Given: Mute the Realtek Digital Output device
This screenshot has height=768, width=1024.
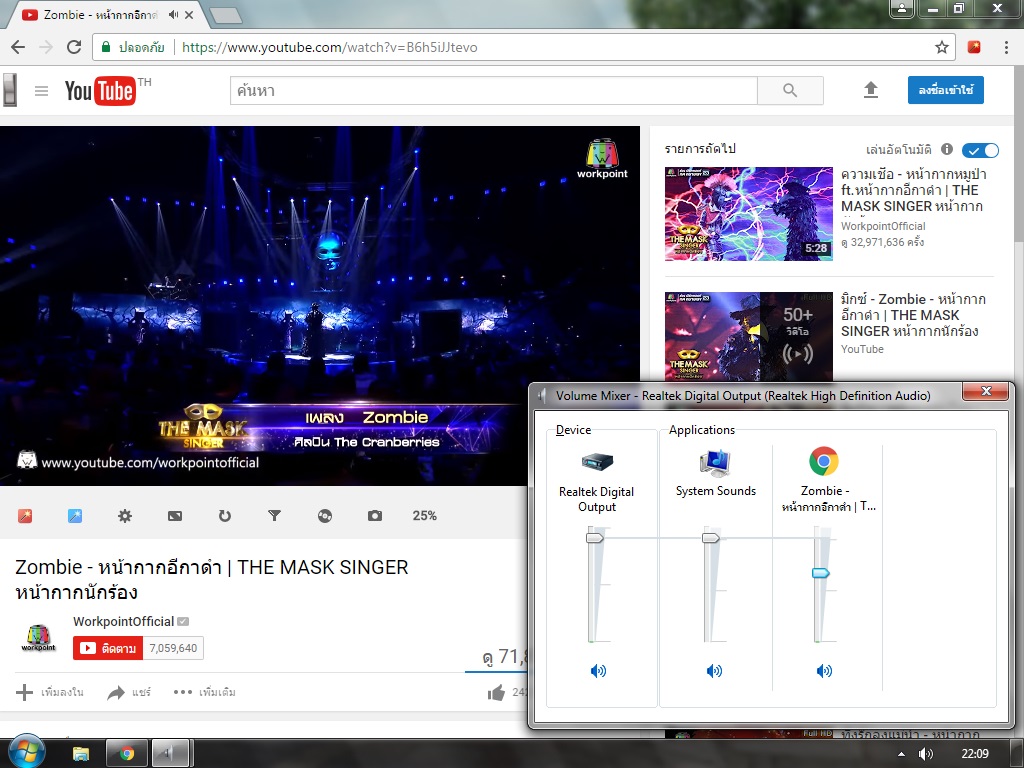Looking at the screenshot, I should click(598, 671).
